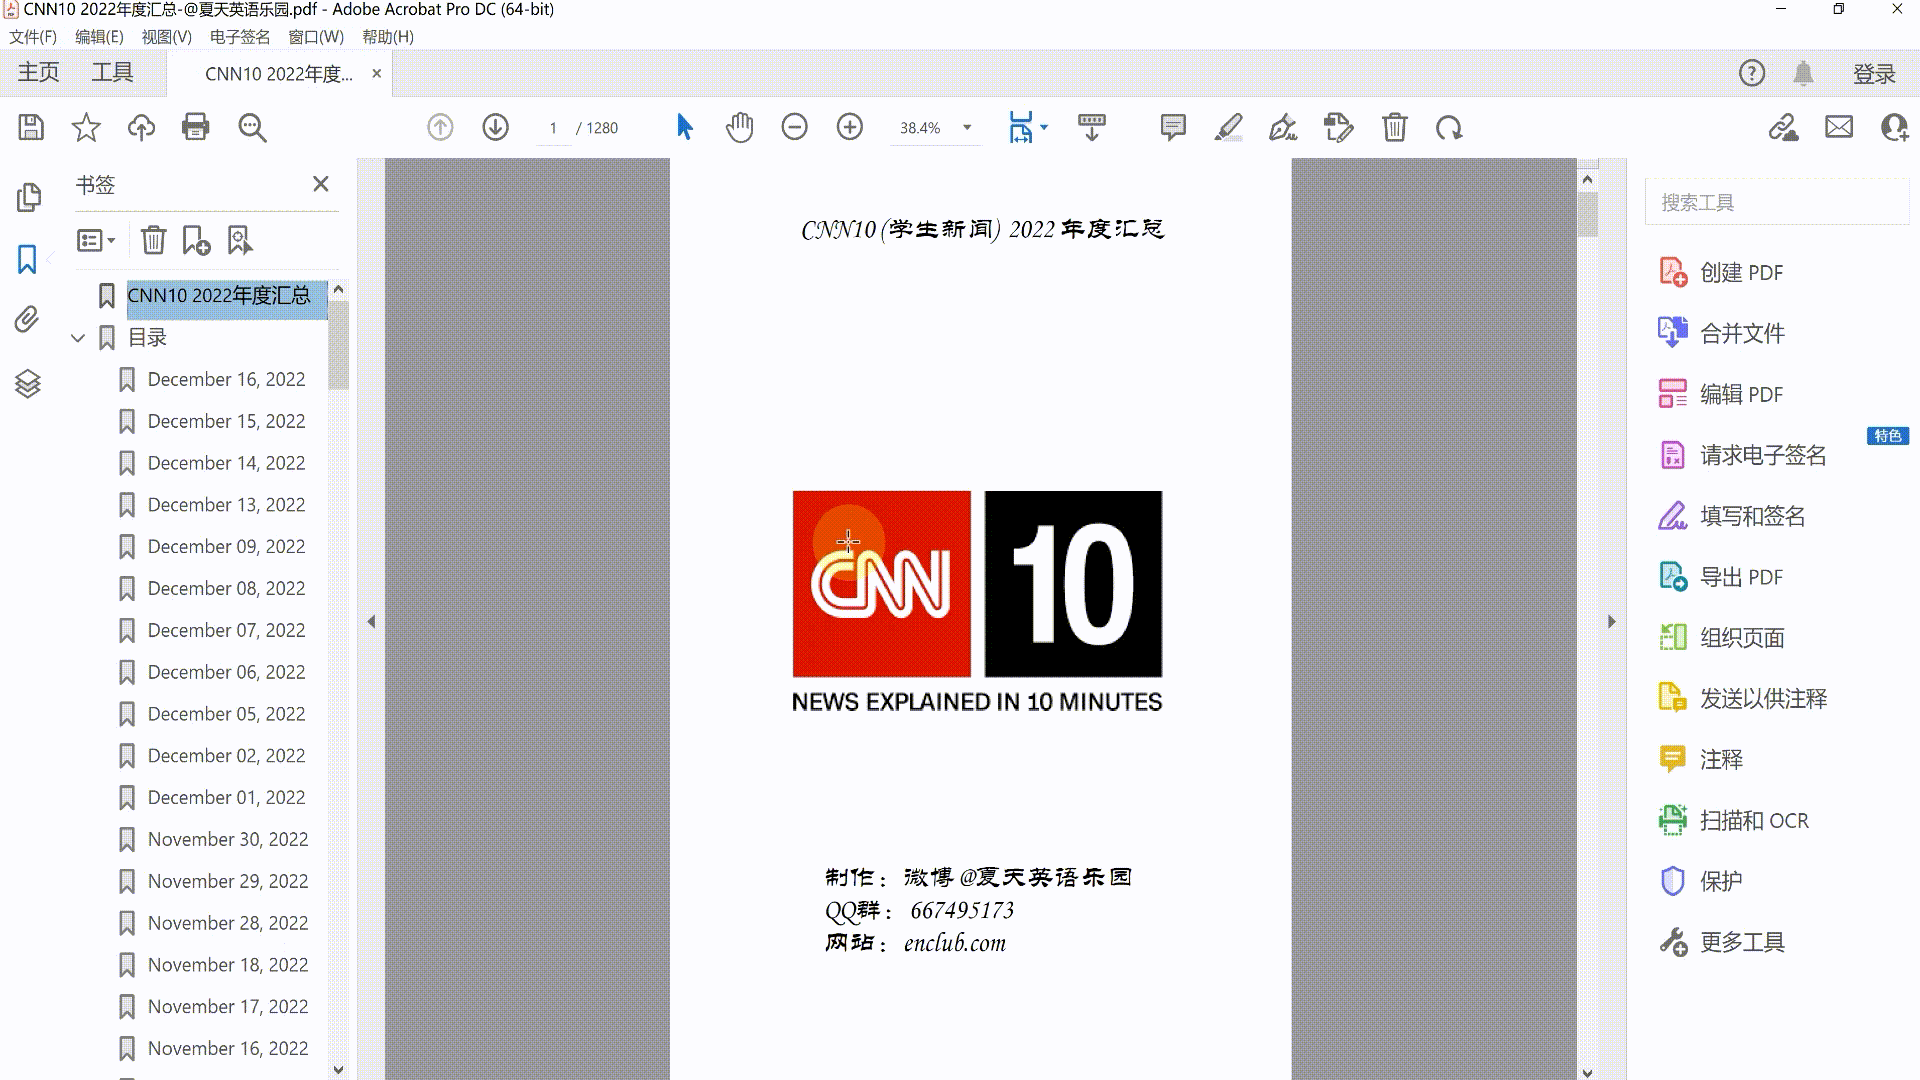Select the highlight text tool
This screenshot has width=1920, height=1080.
(1229, 127)
